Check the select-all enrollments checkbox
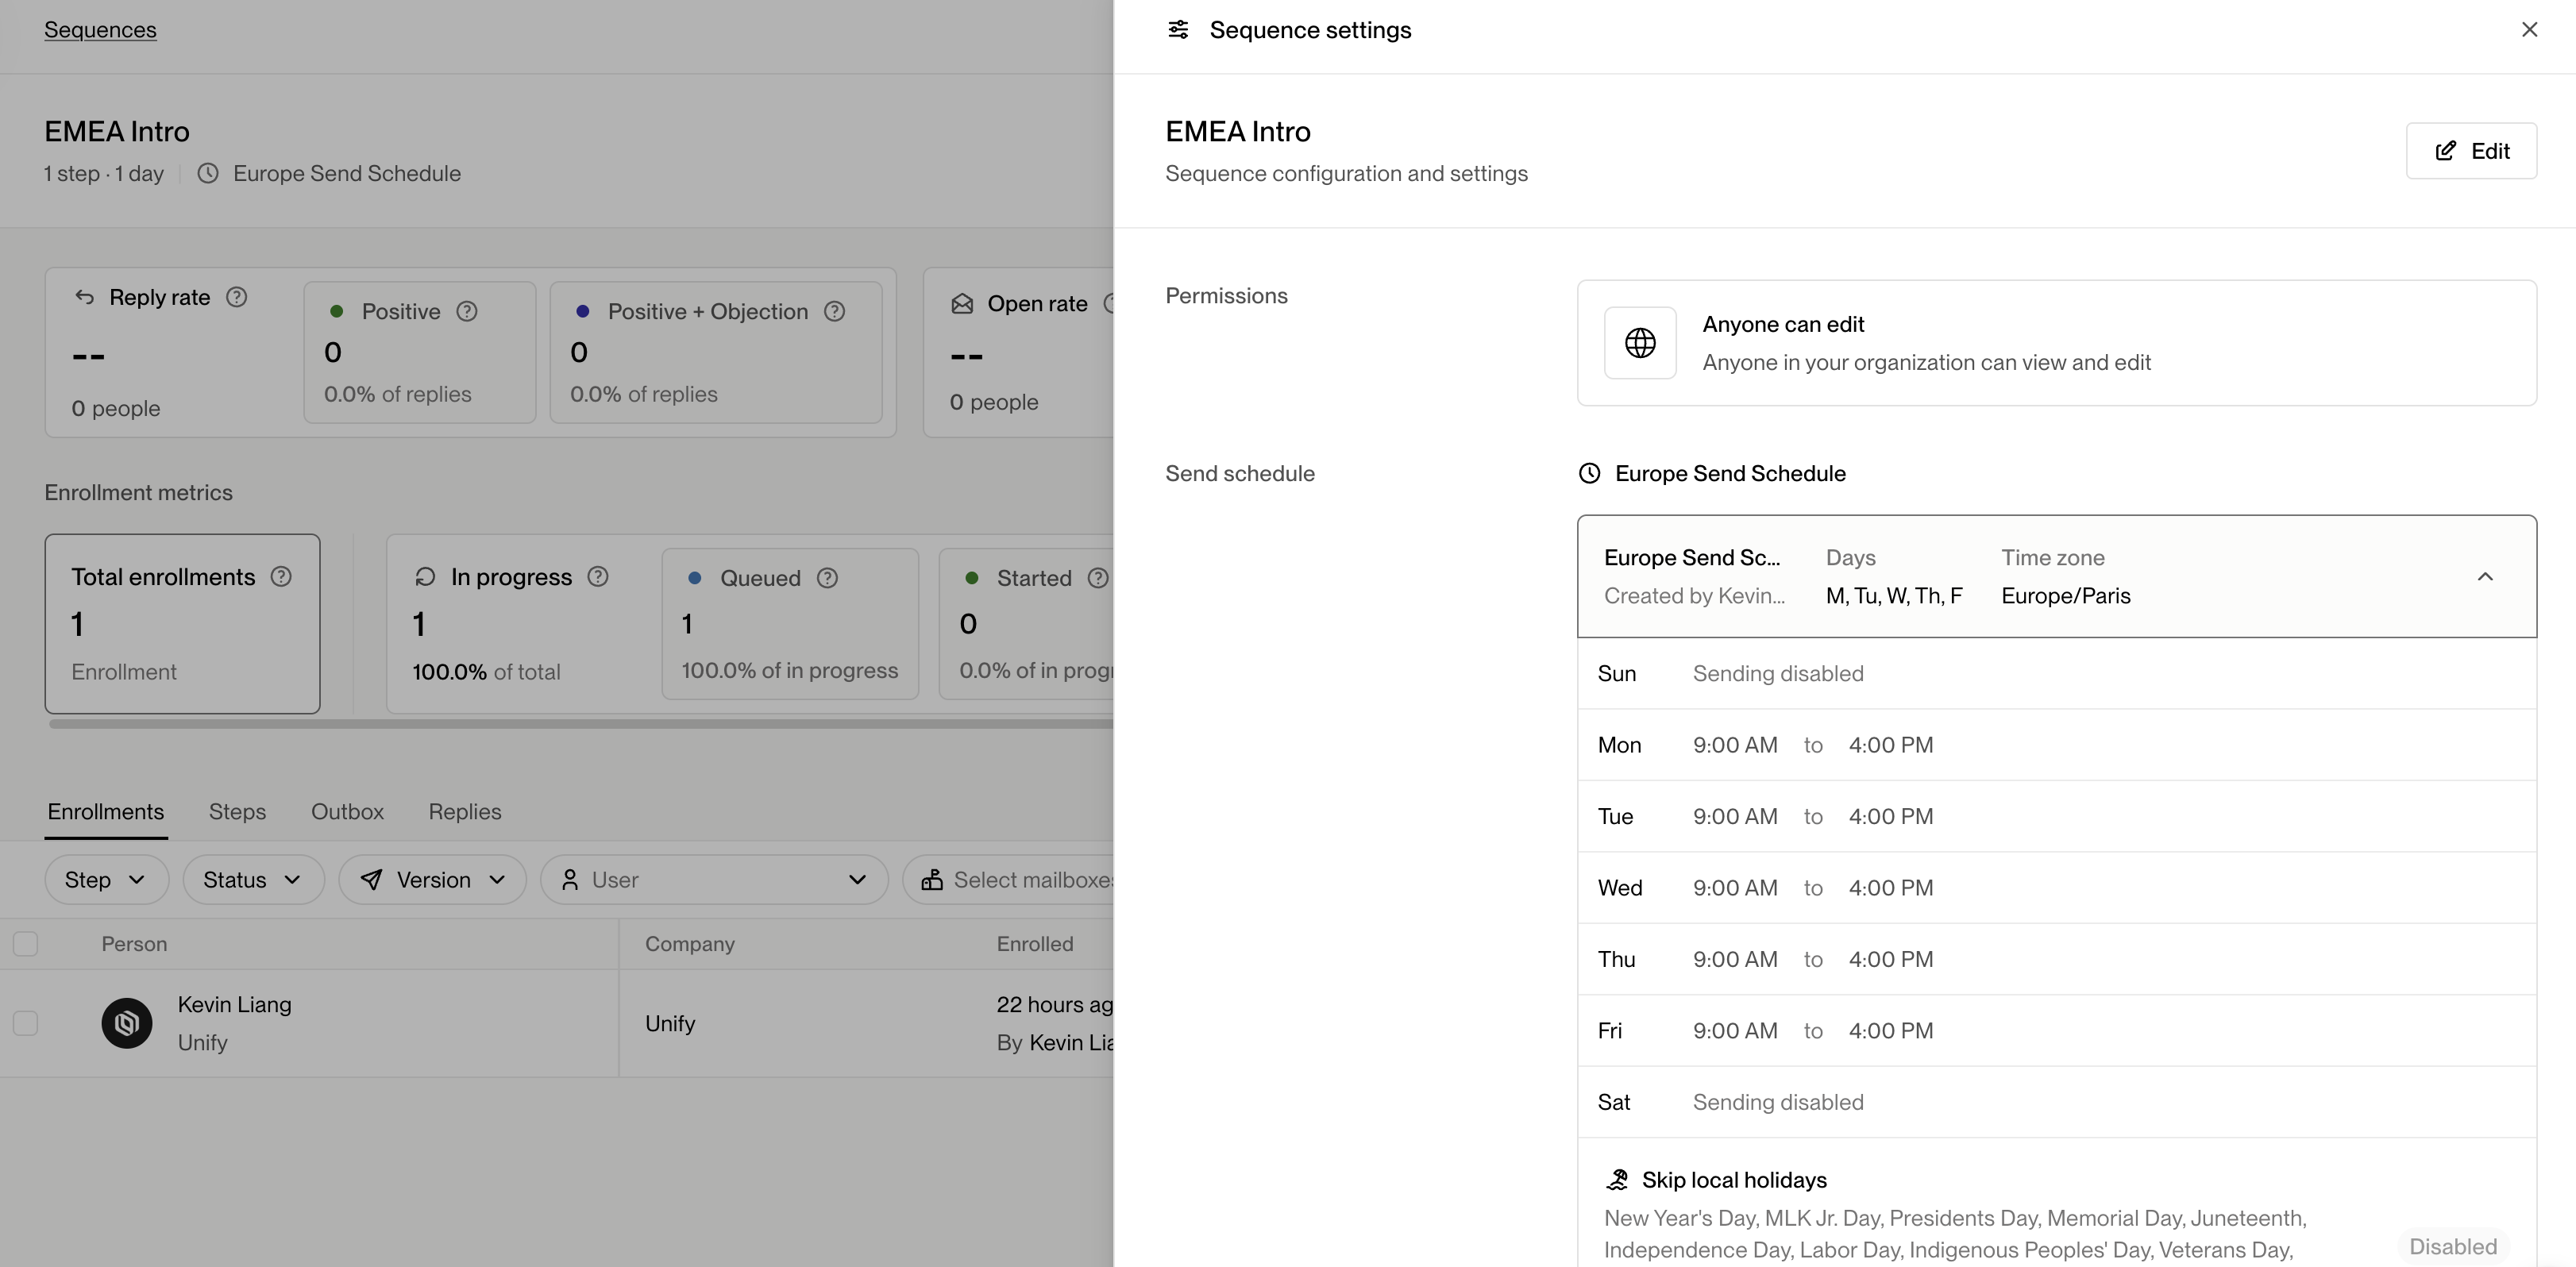2576x1267 pixels. click(26, 943)
